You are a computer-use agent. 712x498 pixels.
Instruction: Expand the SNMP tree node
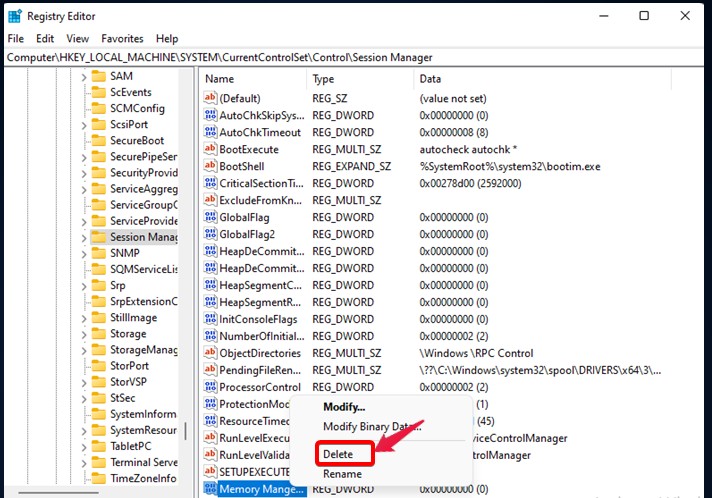[83, 254]
